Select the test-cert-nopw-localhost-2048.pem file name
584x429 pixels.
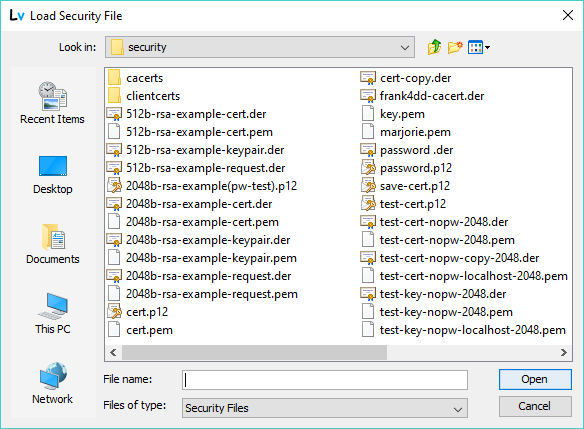tap(474, 276)
